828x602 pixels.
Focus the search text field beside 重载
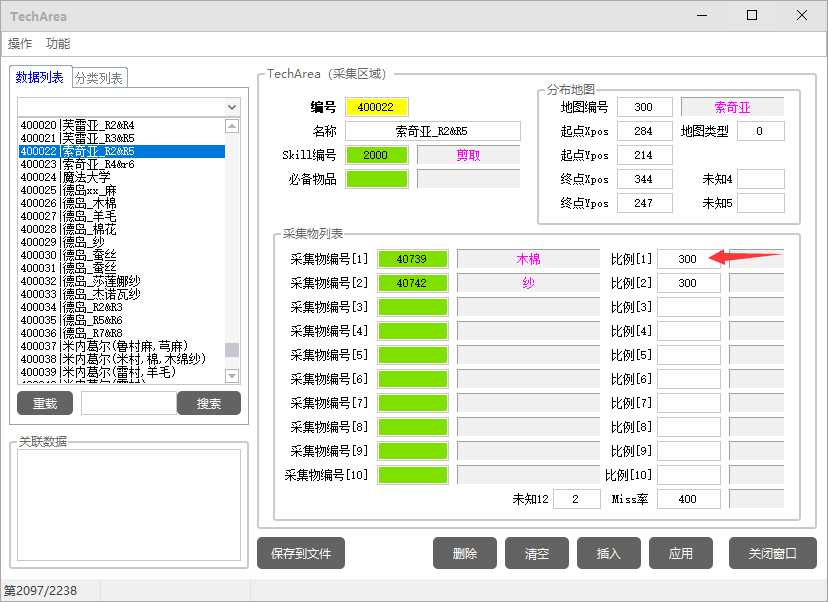pyautogui.click(x=129, y=403)
